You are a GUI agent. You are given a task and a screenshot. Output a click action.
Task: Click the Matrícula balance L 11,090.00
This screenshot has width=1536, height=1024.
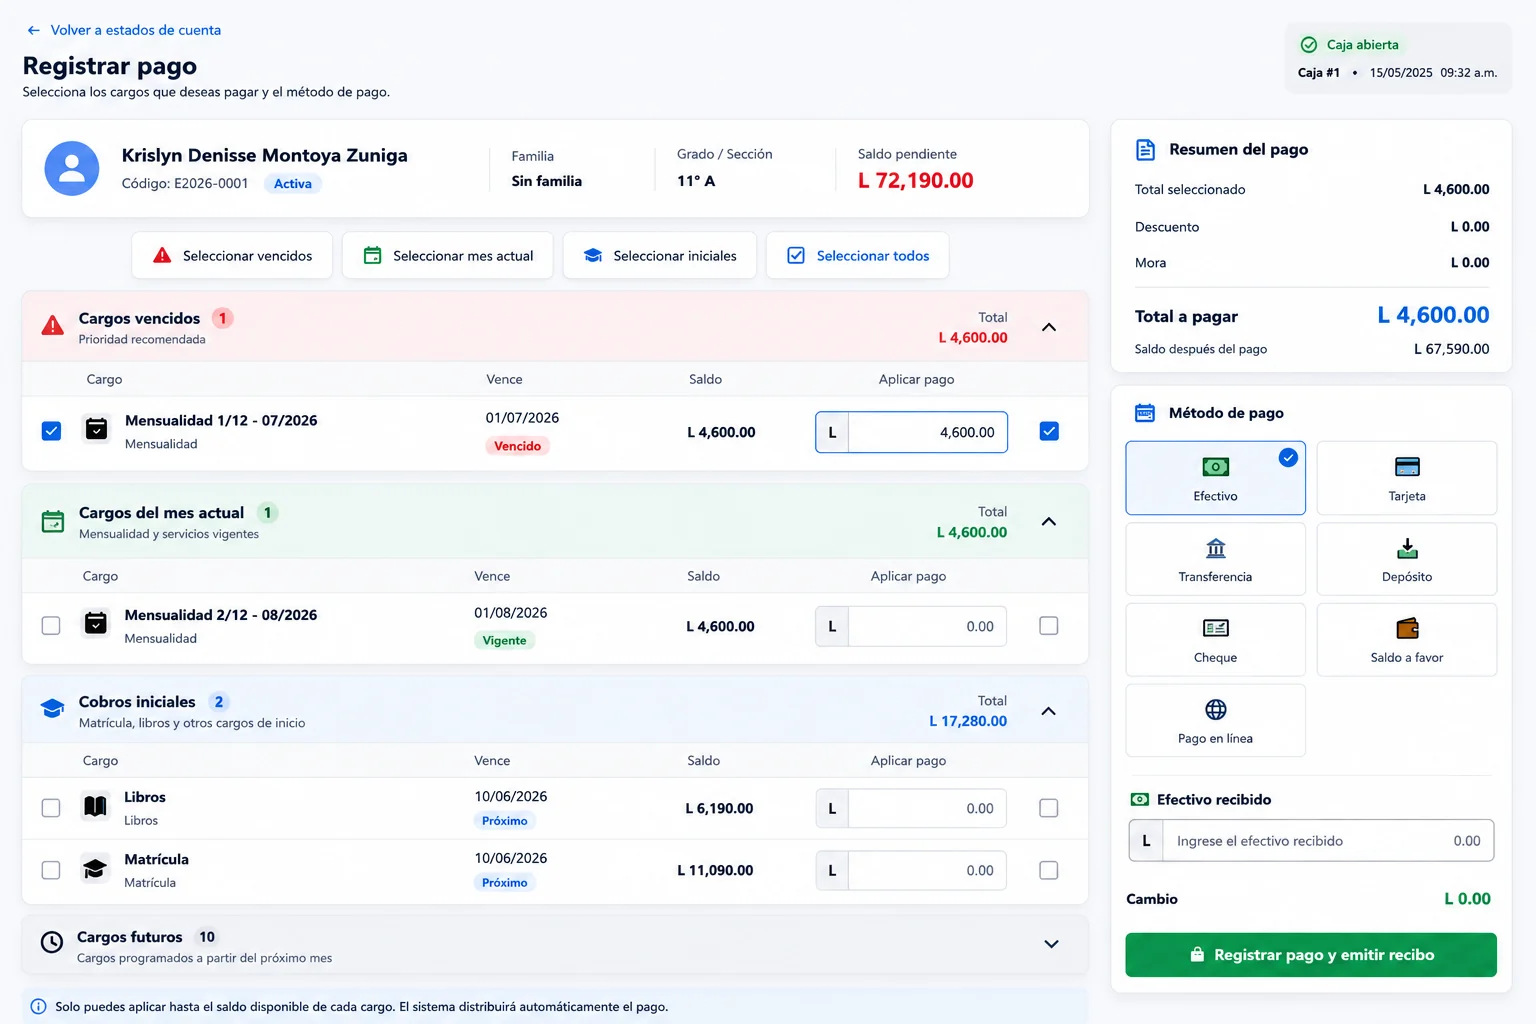[715, 870]
